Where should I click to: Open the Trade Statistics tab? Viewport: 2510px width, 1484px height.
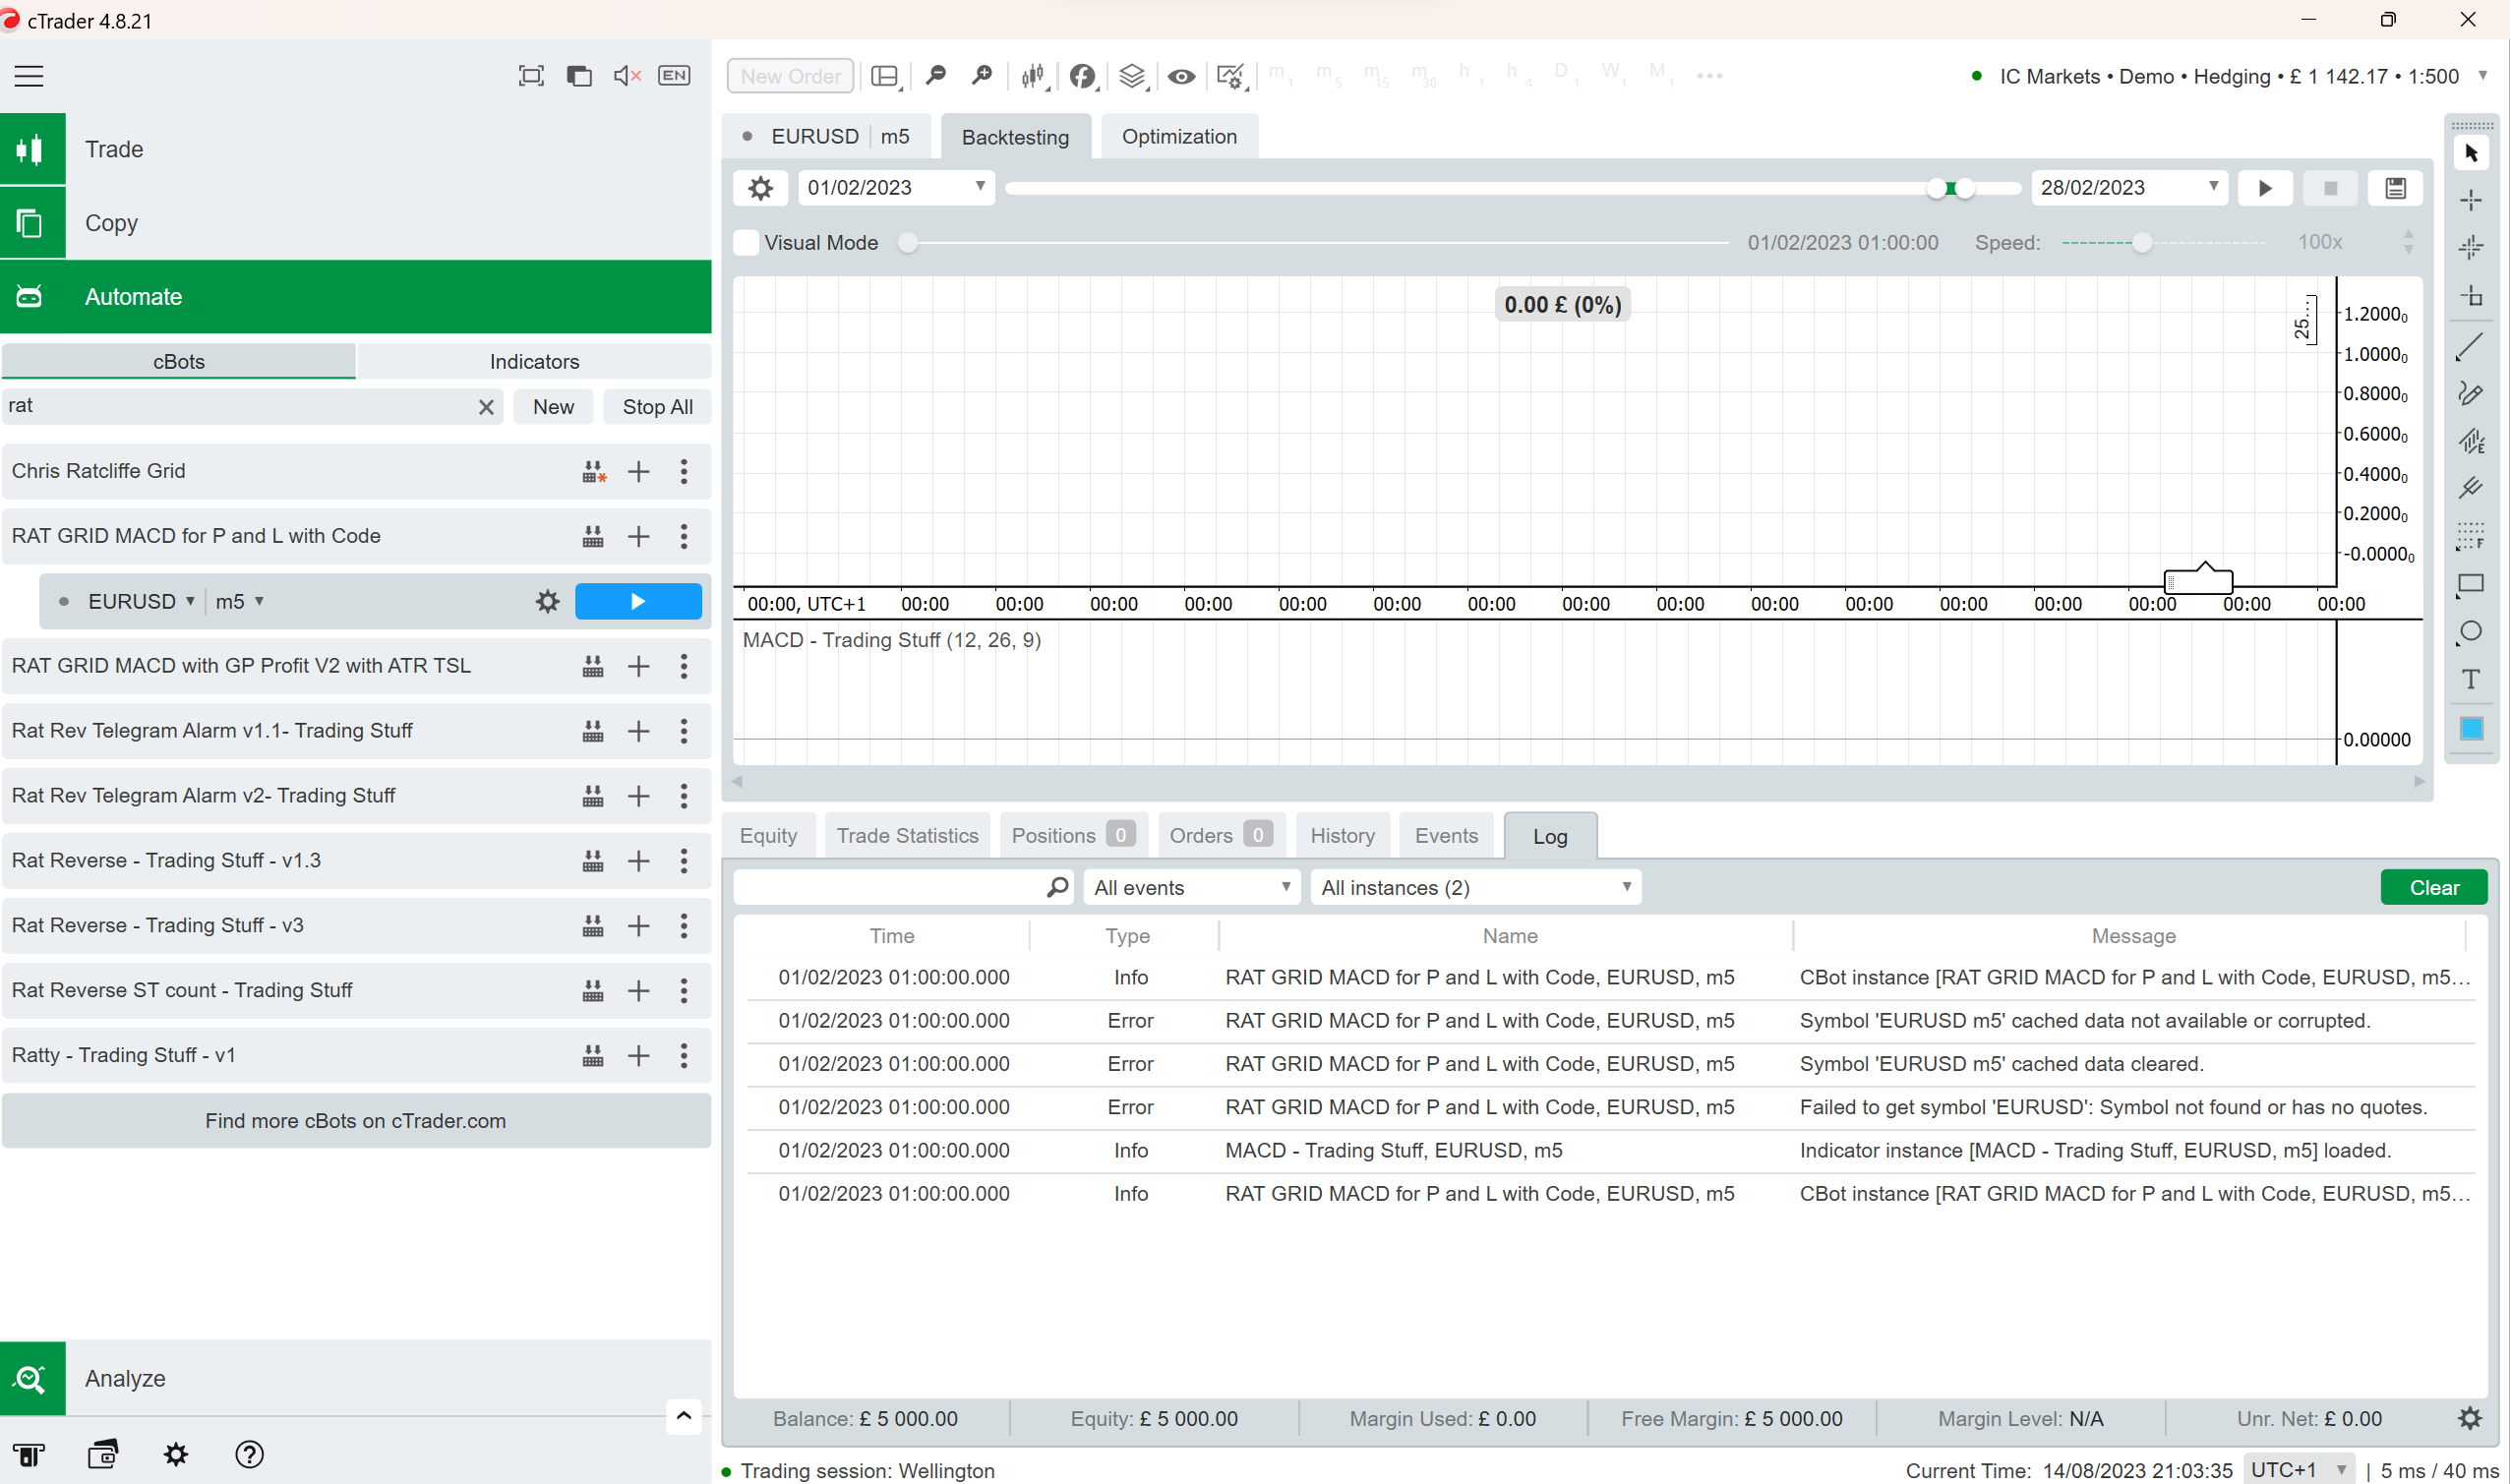907,835
